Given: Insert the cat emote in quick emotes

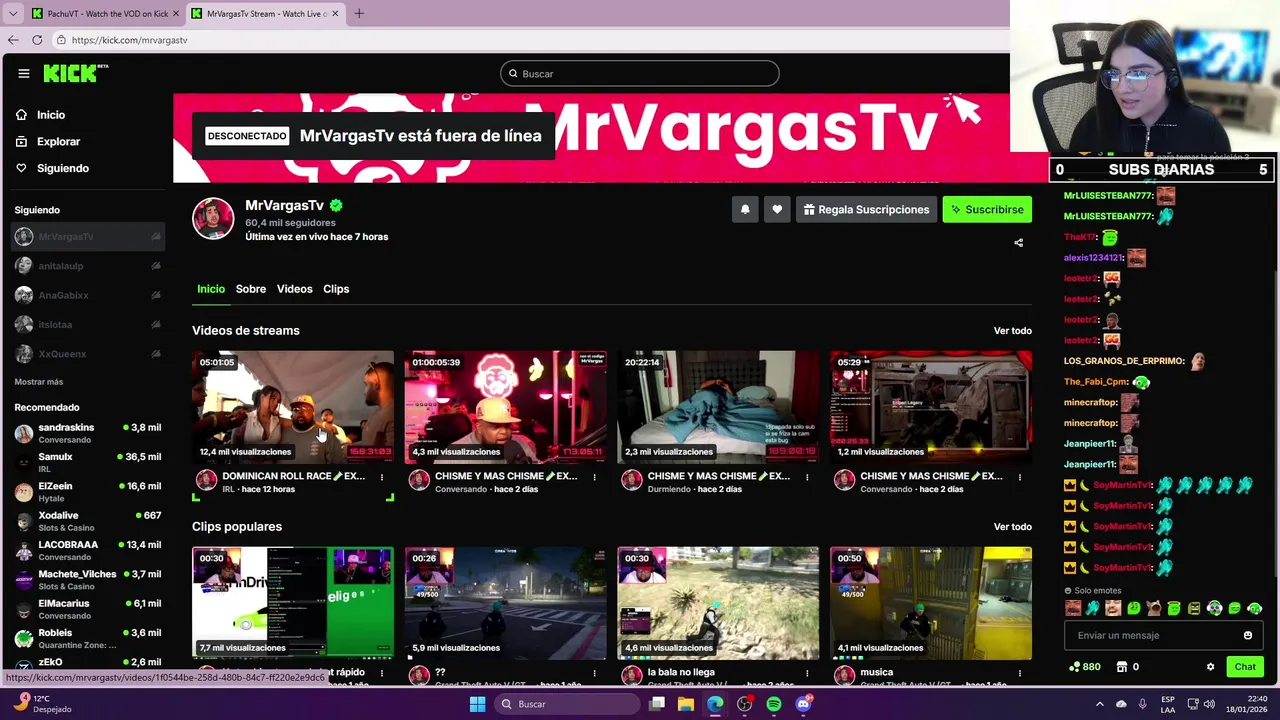Looking at the screenshot, I should 1154,608.
